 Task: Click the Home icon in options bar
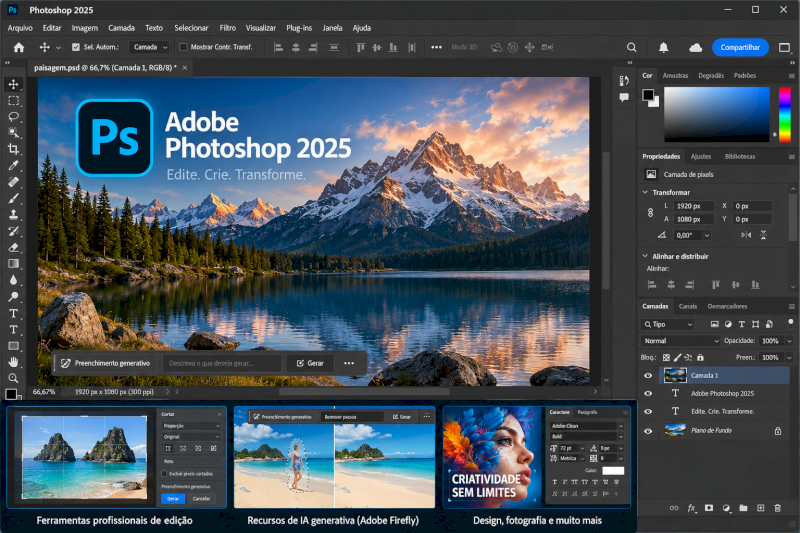point(19,47)
